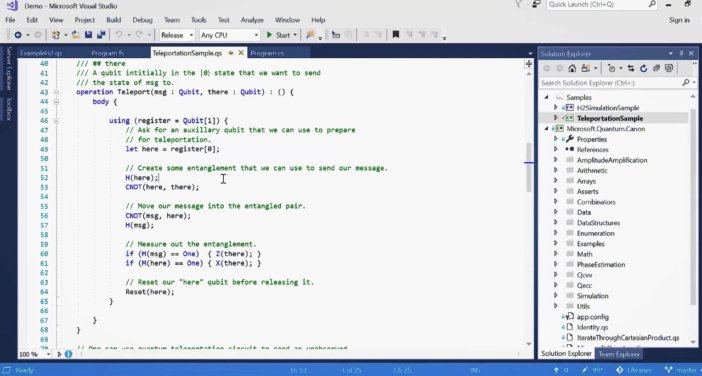Click the Save All toolbar icon
The height and width of the screenshot is (376, 702).
point(101,35)
